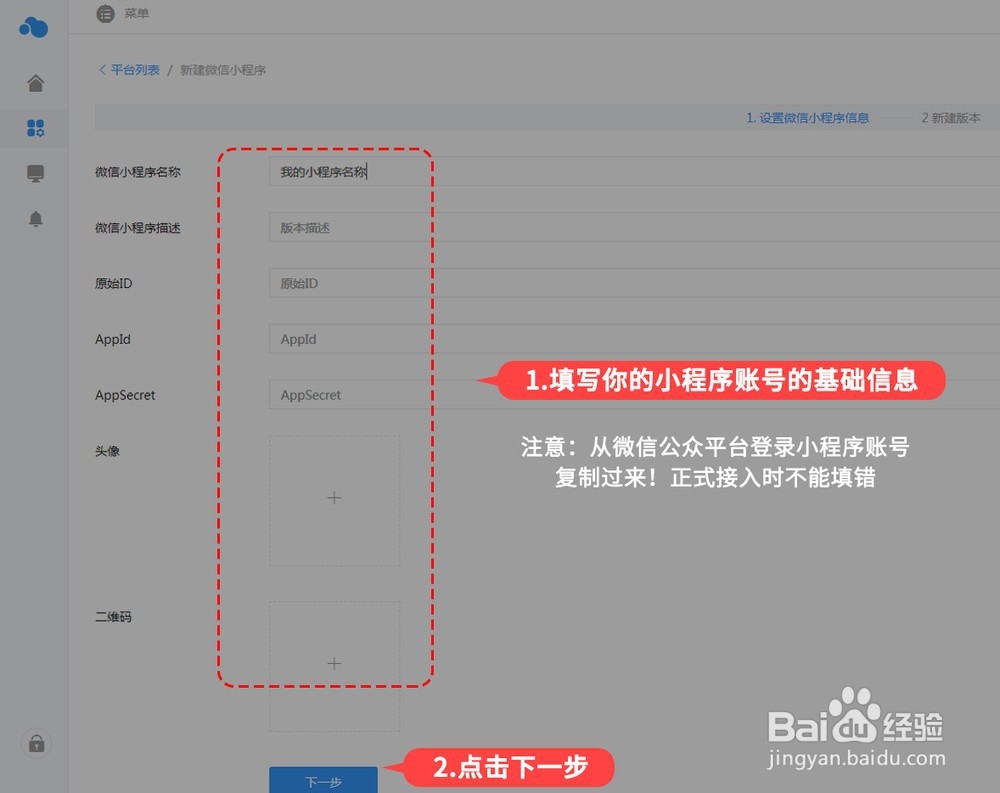Click the 新建微信小程序 breadcrumb item
Viewport: 1000px width, 793px height.
[222, 69]
